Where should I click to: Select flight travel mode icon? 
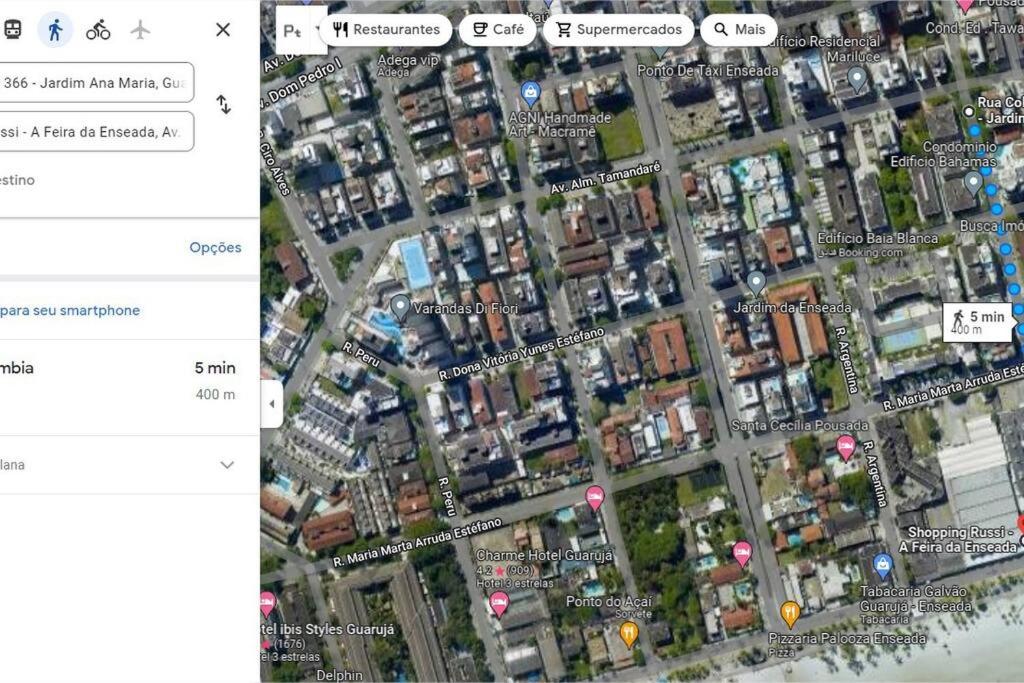point(140,29)
